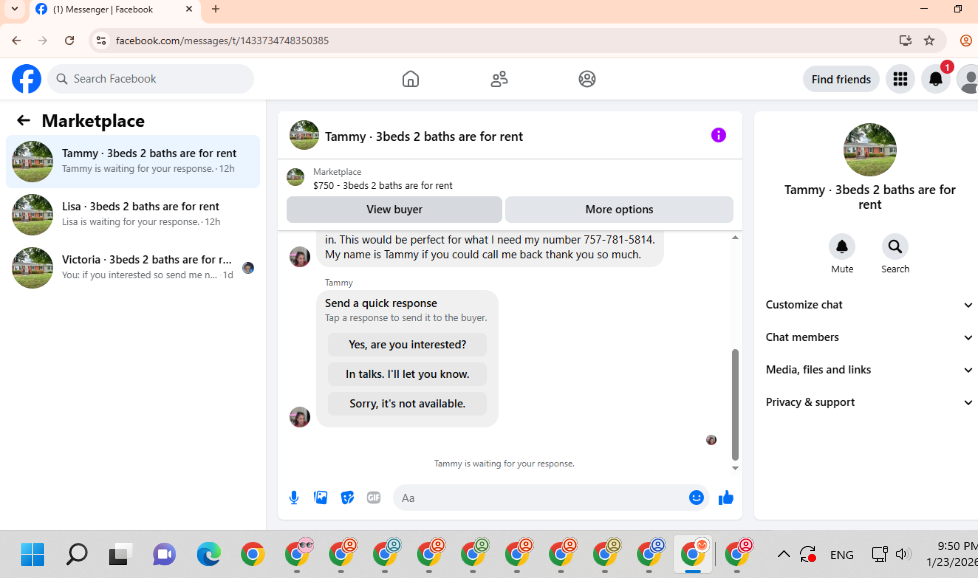Screen dimensions: 978x578
Task: Open Windows taskbar search
Action: pos(77,554)
